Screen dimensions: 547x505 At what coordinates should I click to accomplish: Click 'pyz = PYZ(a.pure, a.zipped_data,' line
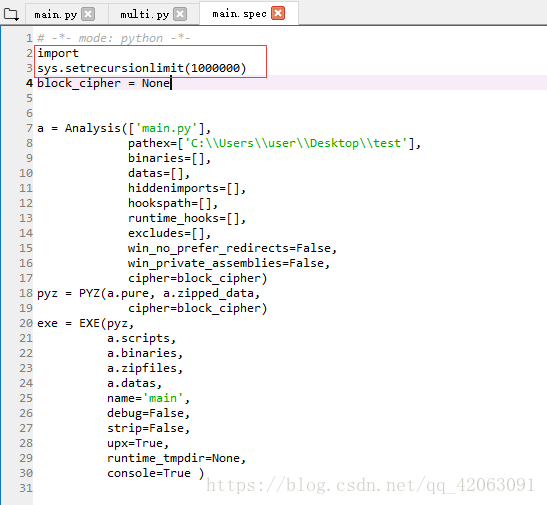(x=149, y=293)
